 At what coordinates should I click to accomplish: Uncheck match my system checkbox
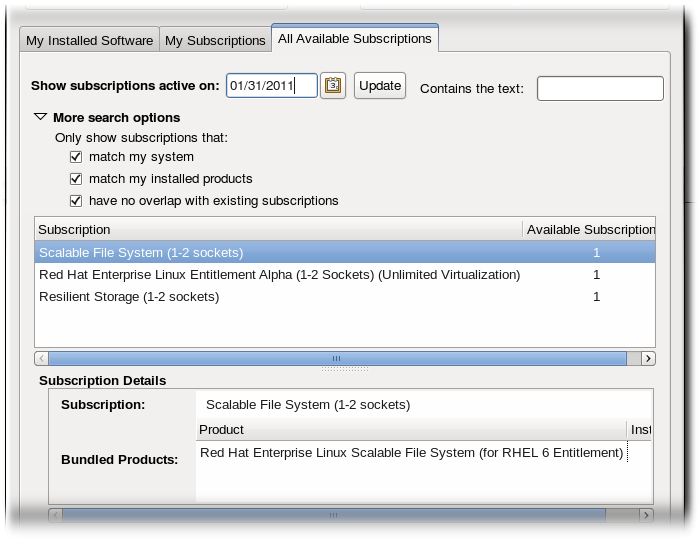point(76,157)
